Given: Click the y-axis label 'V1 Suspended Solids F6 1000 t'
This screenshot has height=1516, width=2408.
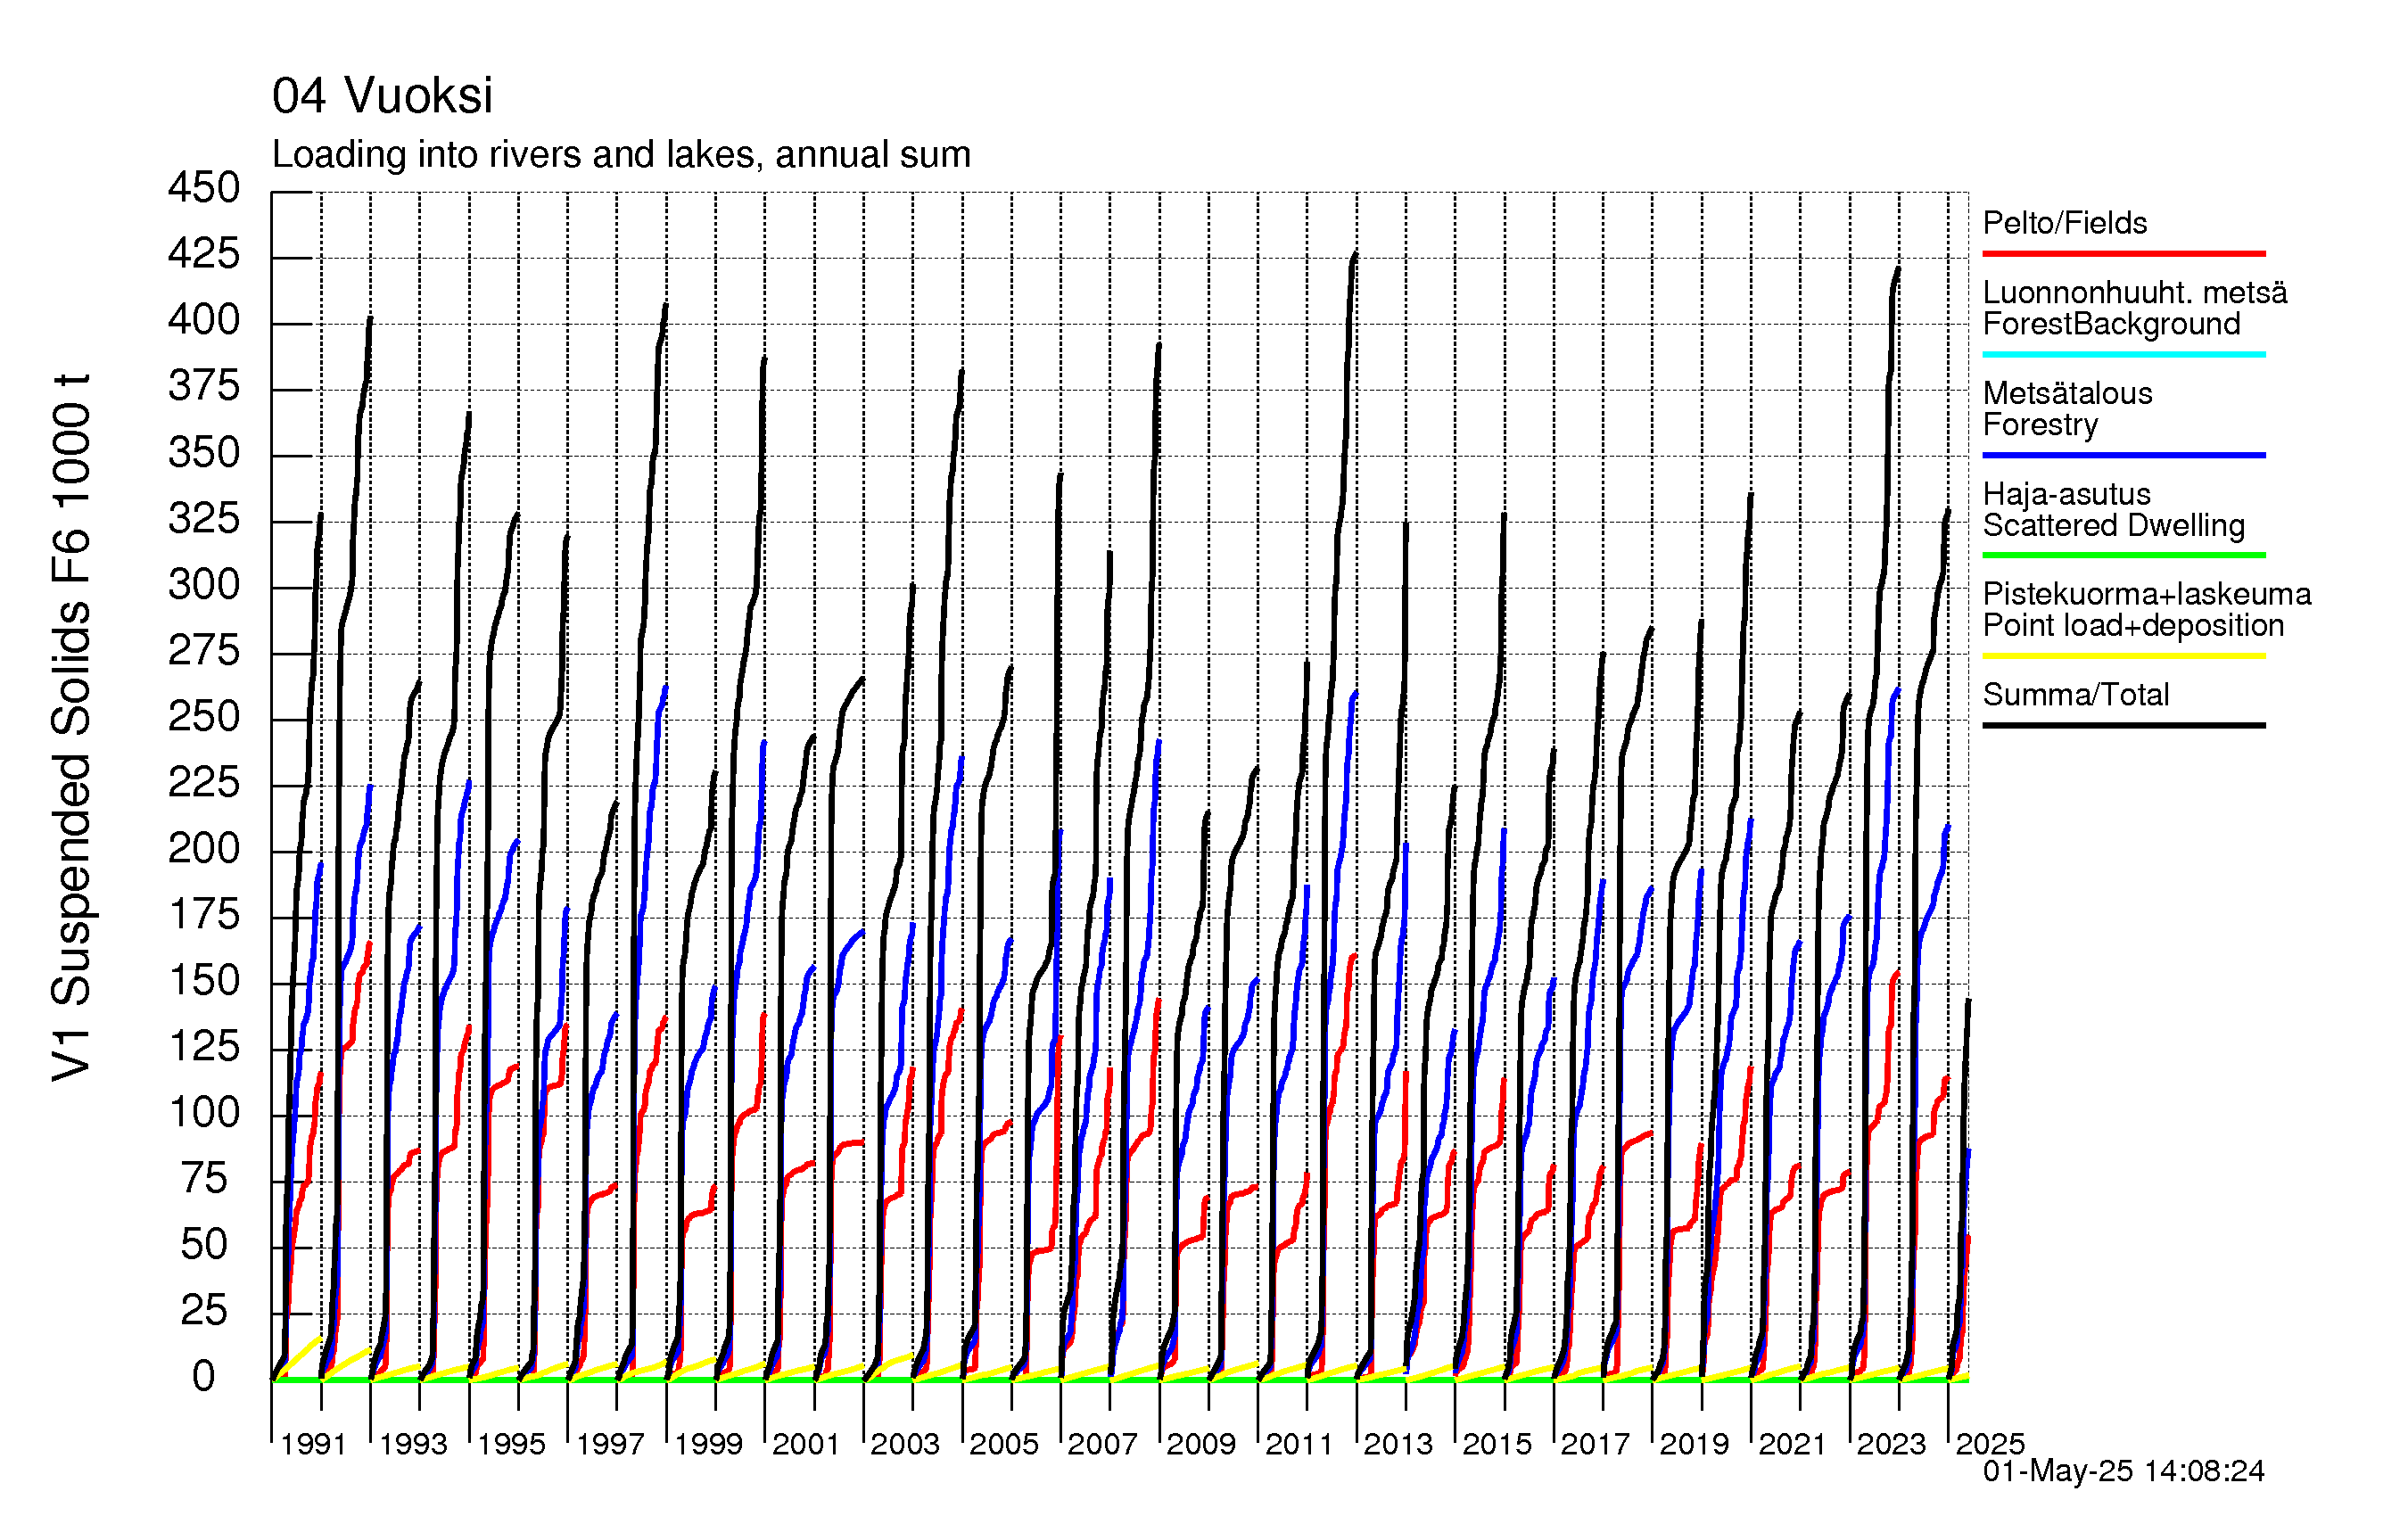Looking at the screenshot, I should [72, 728].
